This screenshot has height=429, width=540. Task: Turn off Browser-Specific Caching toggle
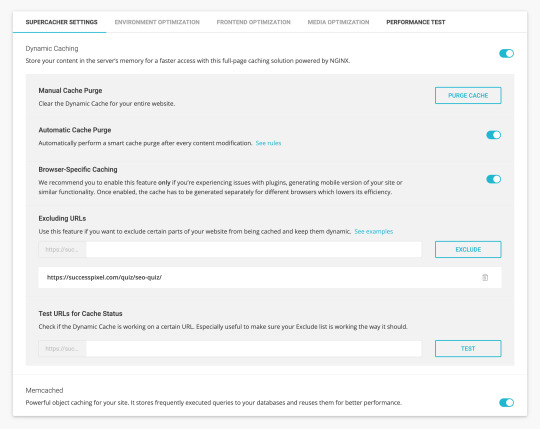494,179
